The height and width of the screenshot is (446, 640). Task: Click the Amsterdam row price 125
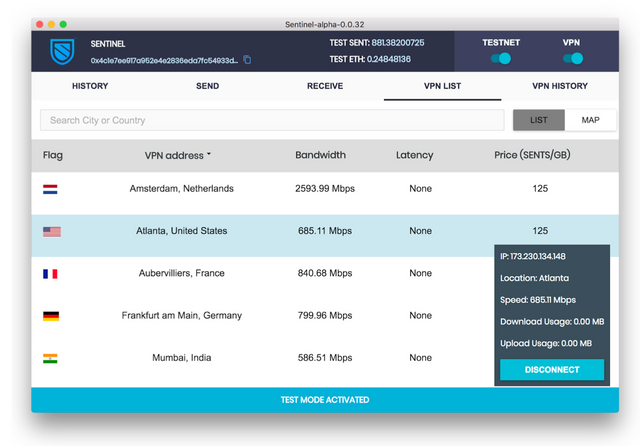(x=540, y=189)
